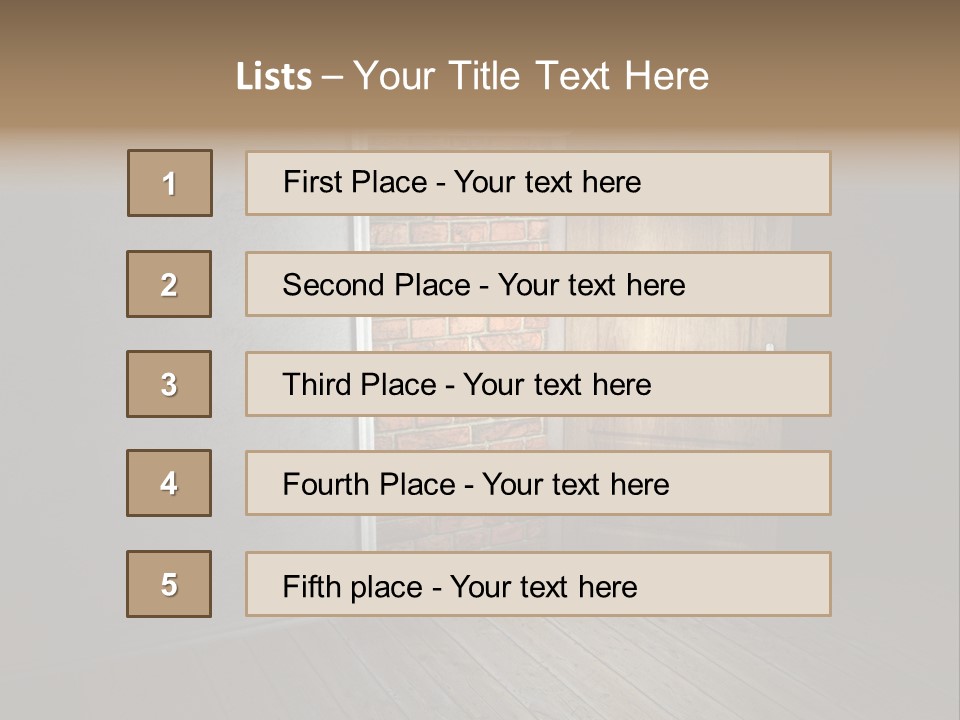Viewport: 960px width, 720px height.
Task: Click the "Fifth place - Your text here" bar
Action: (538, 584)
